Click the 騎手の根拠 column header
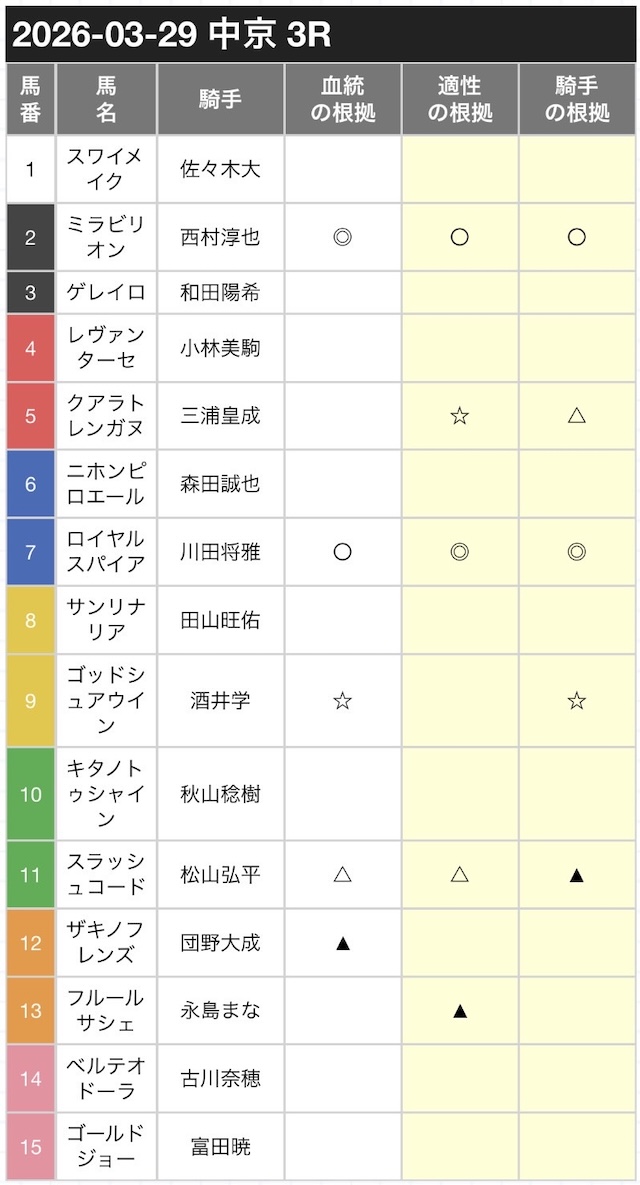The height and width of the screenshot is (1185, 640). pyautogui.click(x=577, y=99)
